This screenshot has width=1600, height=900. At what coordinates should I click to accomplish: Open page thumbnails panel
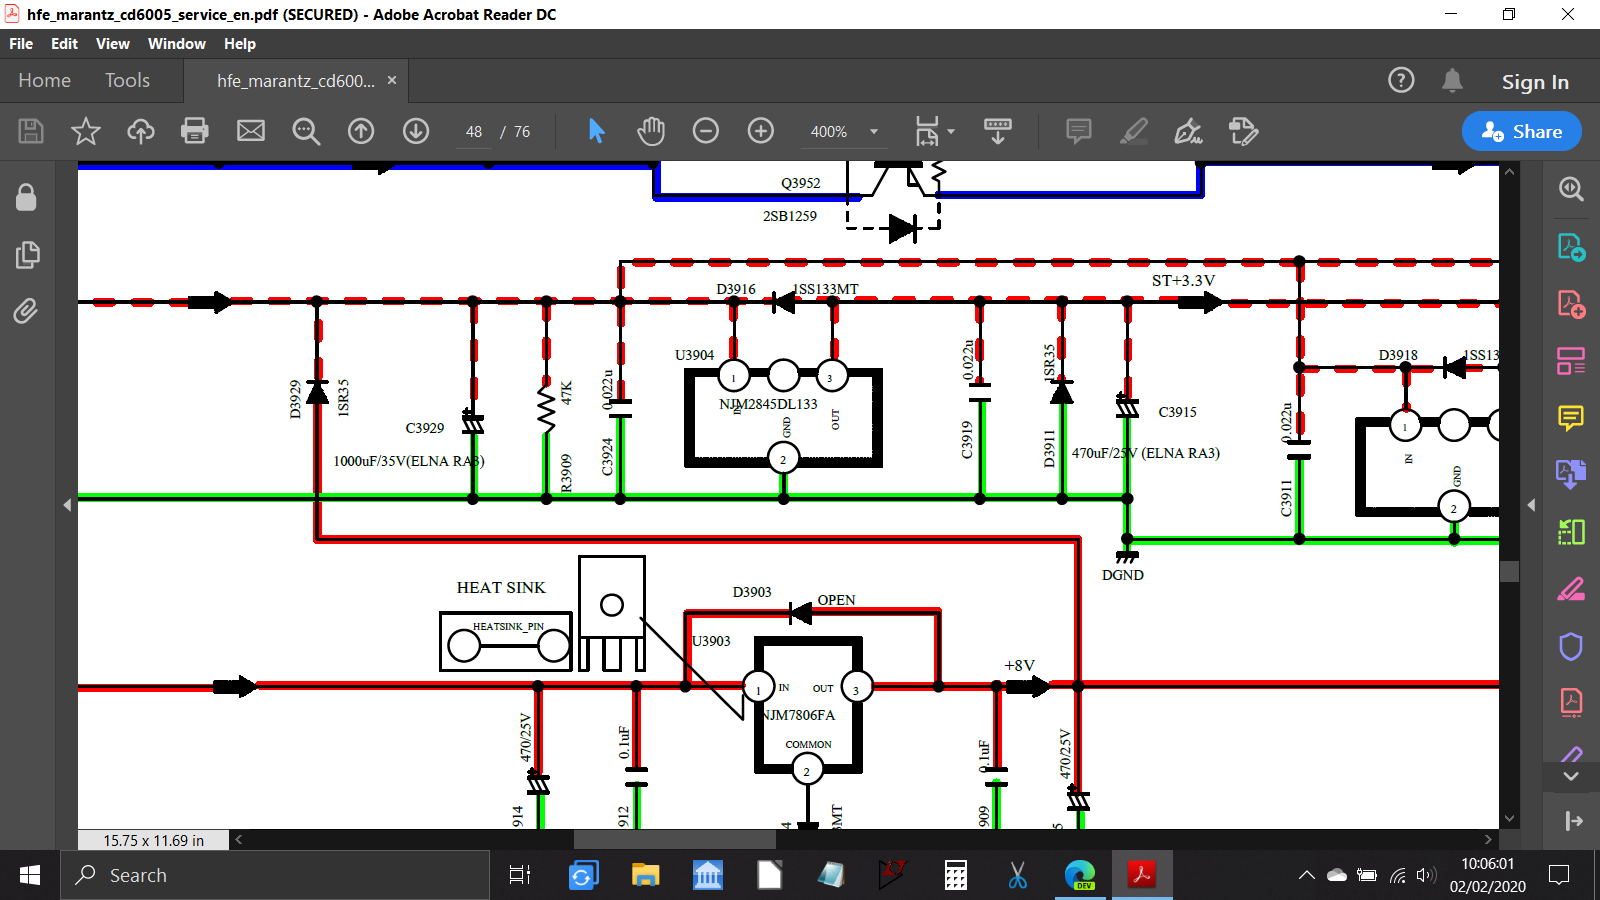point(27,255)
